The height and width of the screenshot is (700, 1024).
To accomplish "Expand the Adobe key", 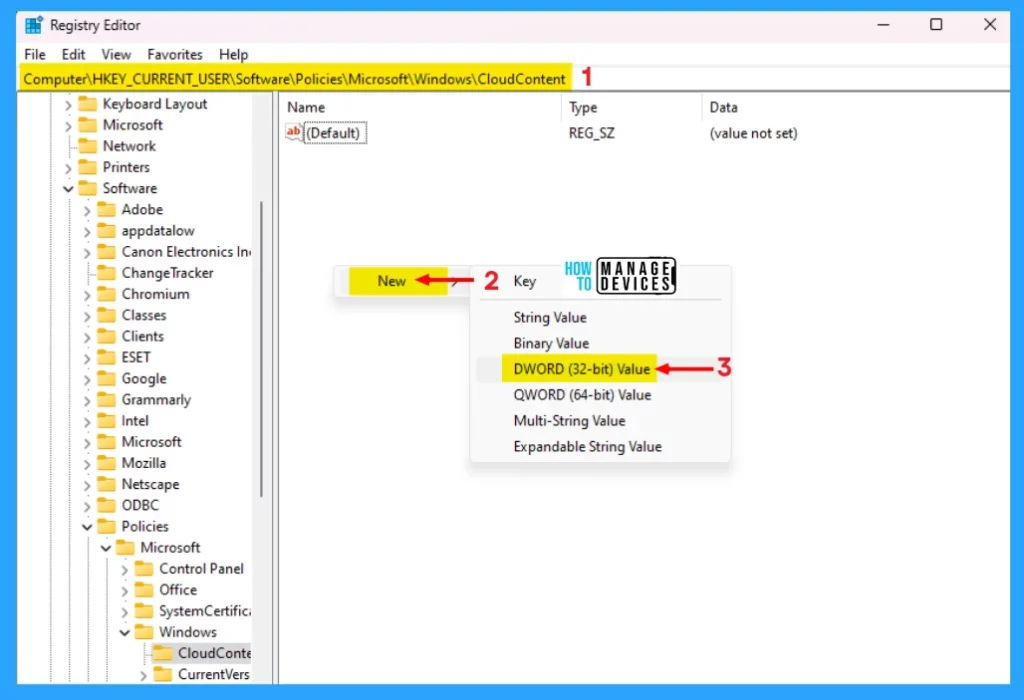I will 87,210.
